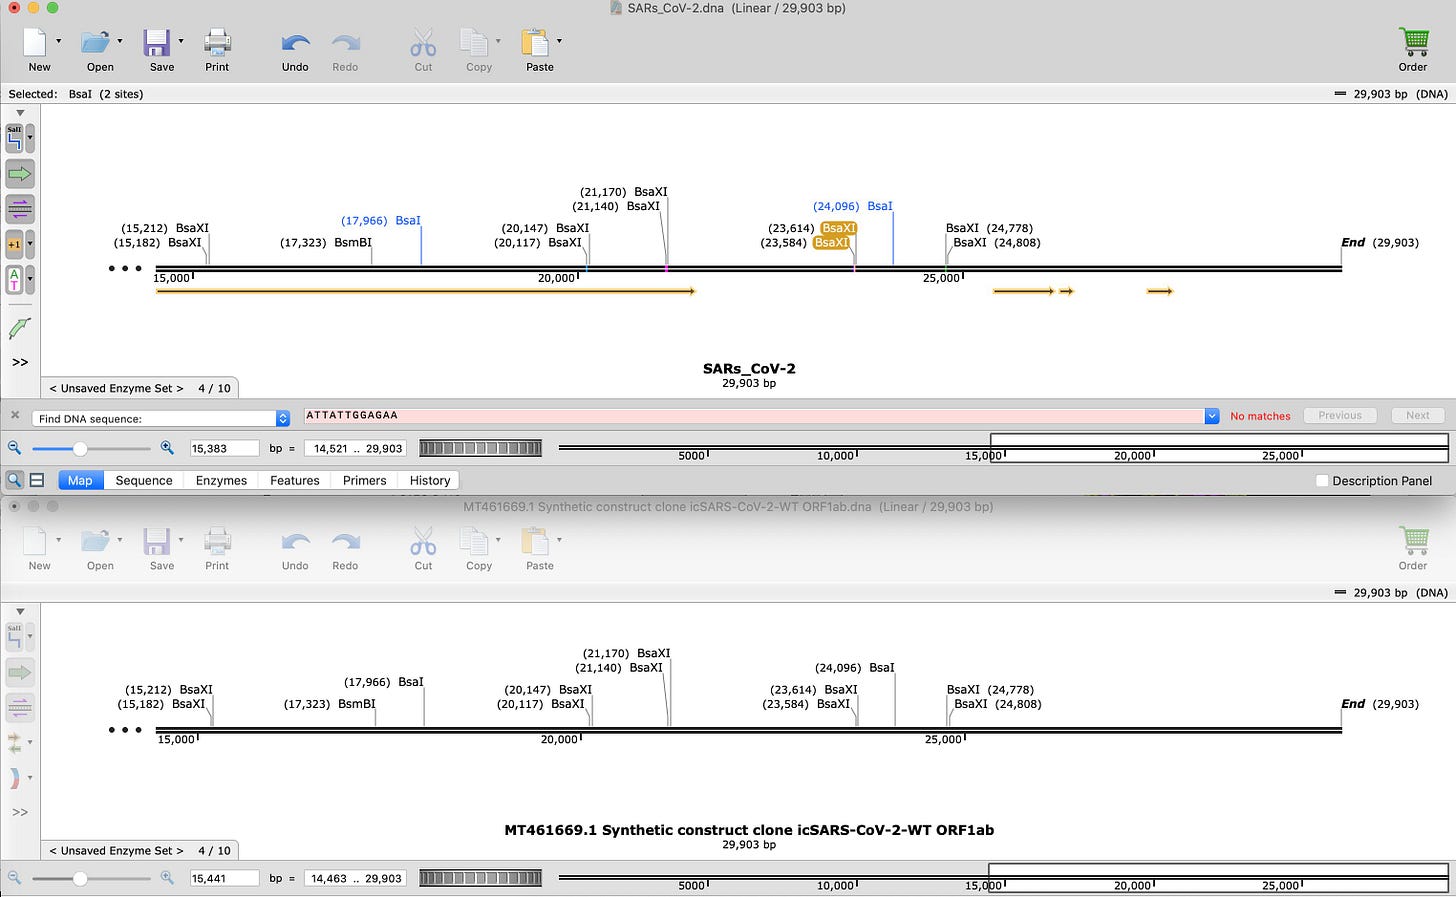
Task: Toggle AT base coloring in top sidebar
Action: tap(14, 279)
